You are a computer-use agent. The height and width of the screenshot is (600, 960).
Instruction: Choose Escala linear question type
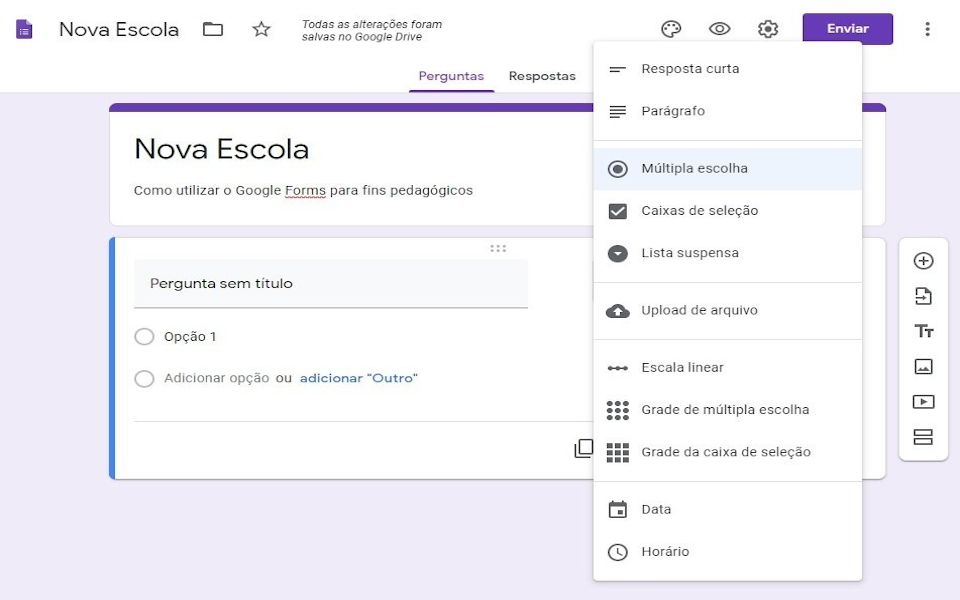pyautogui.click(x=727, y=367)
